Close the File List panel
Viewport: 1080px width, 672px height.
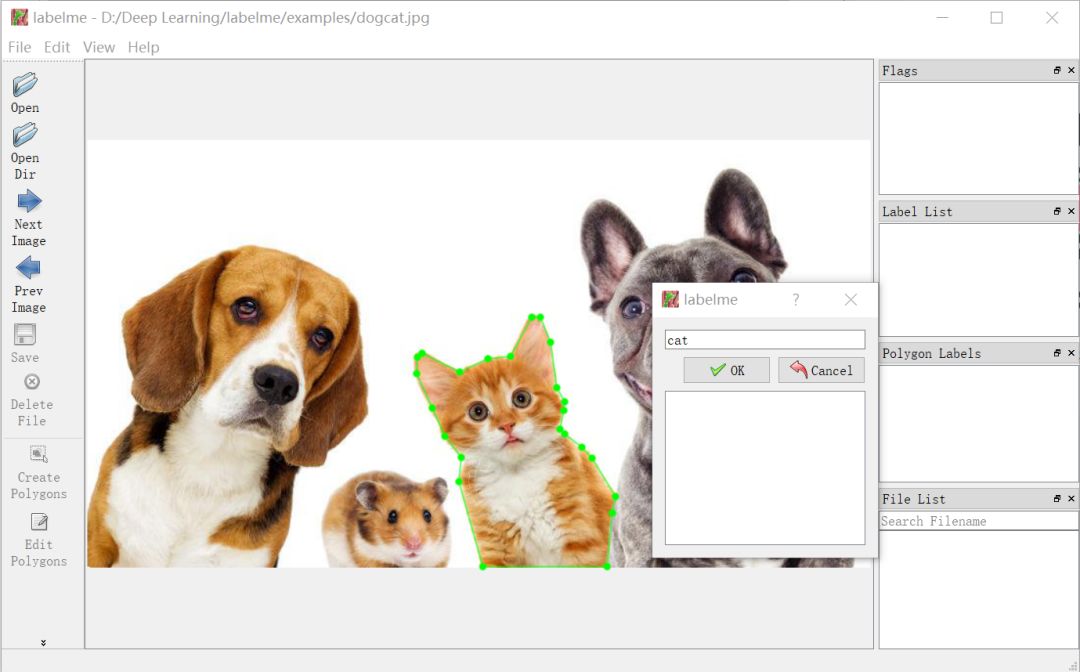point(1071,498)
